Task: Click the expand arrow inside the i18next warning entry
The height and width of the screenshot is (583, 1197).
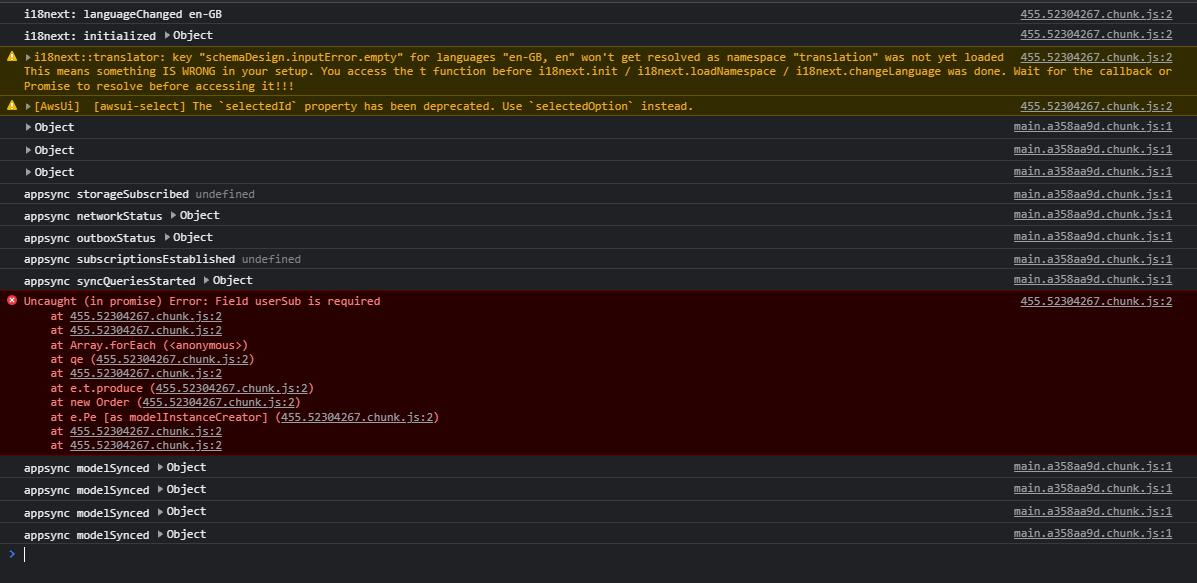Action: (28, 57)
